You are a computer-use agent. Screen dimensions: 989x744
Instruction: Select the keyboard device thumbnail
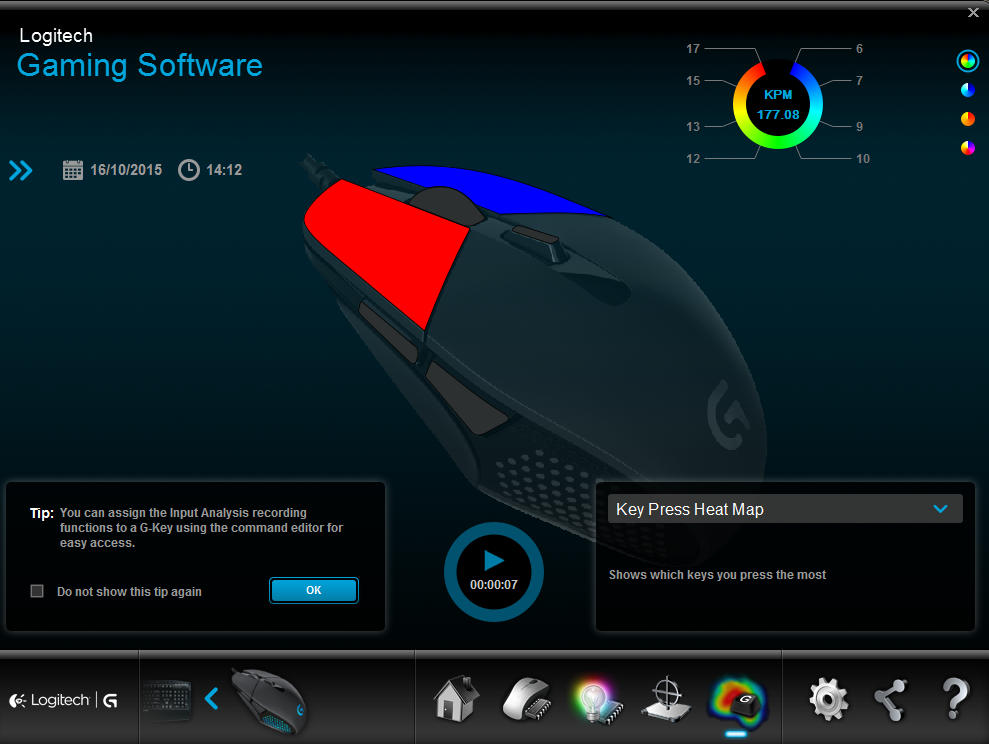coord(167,697)
